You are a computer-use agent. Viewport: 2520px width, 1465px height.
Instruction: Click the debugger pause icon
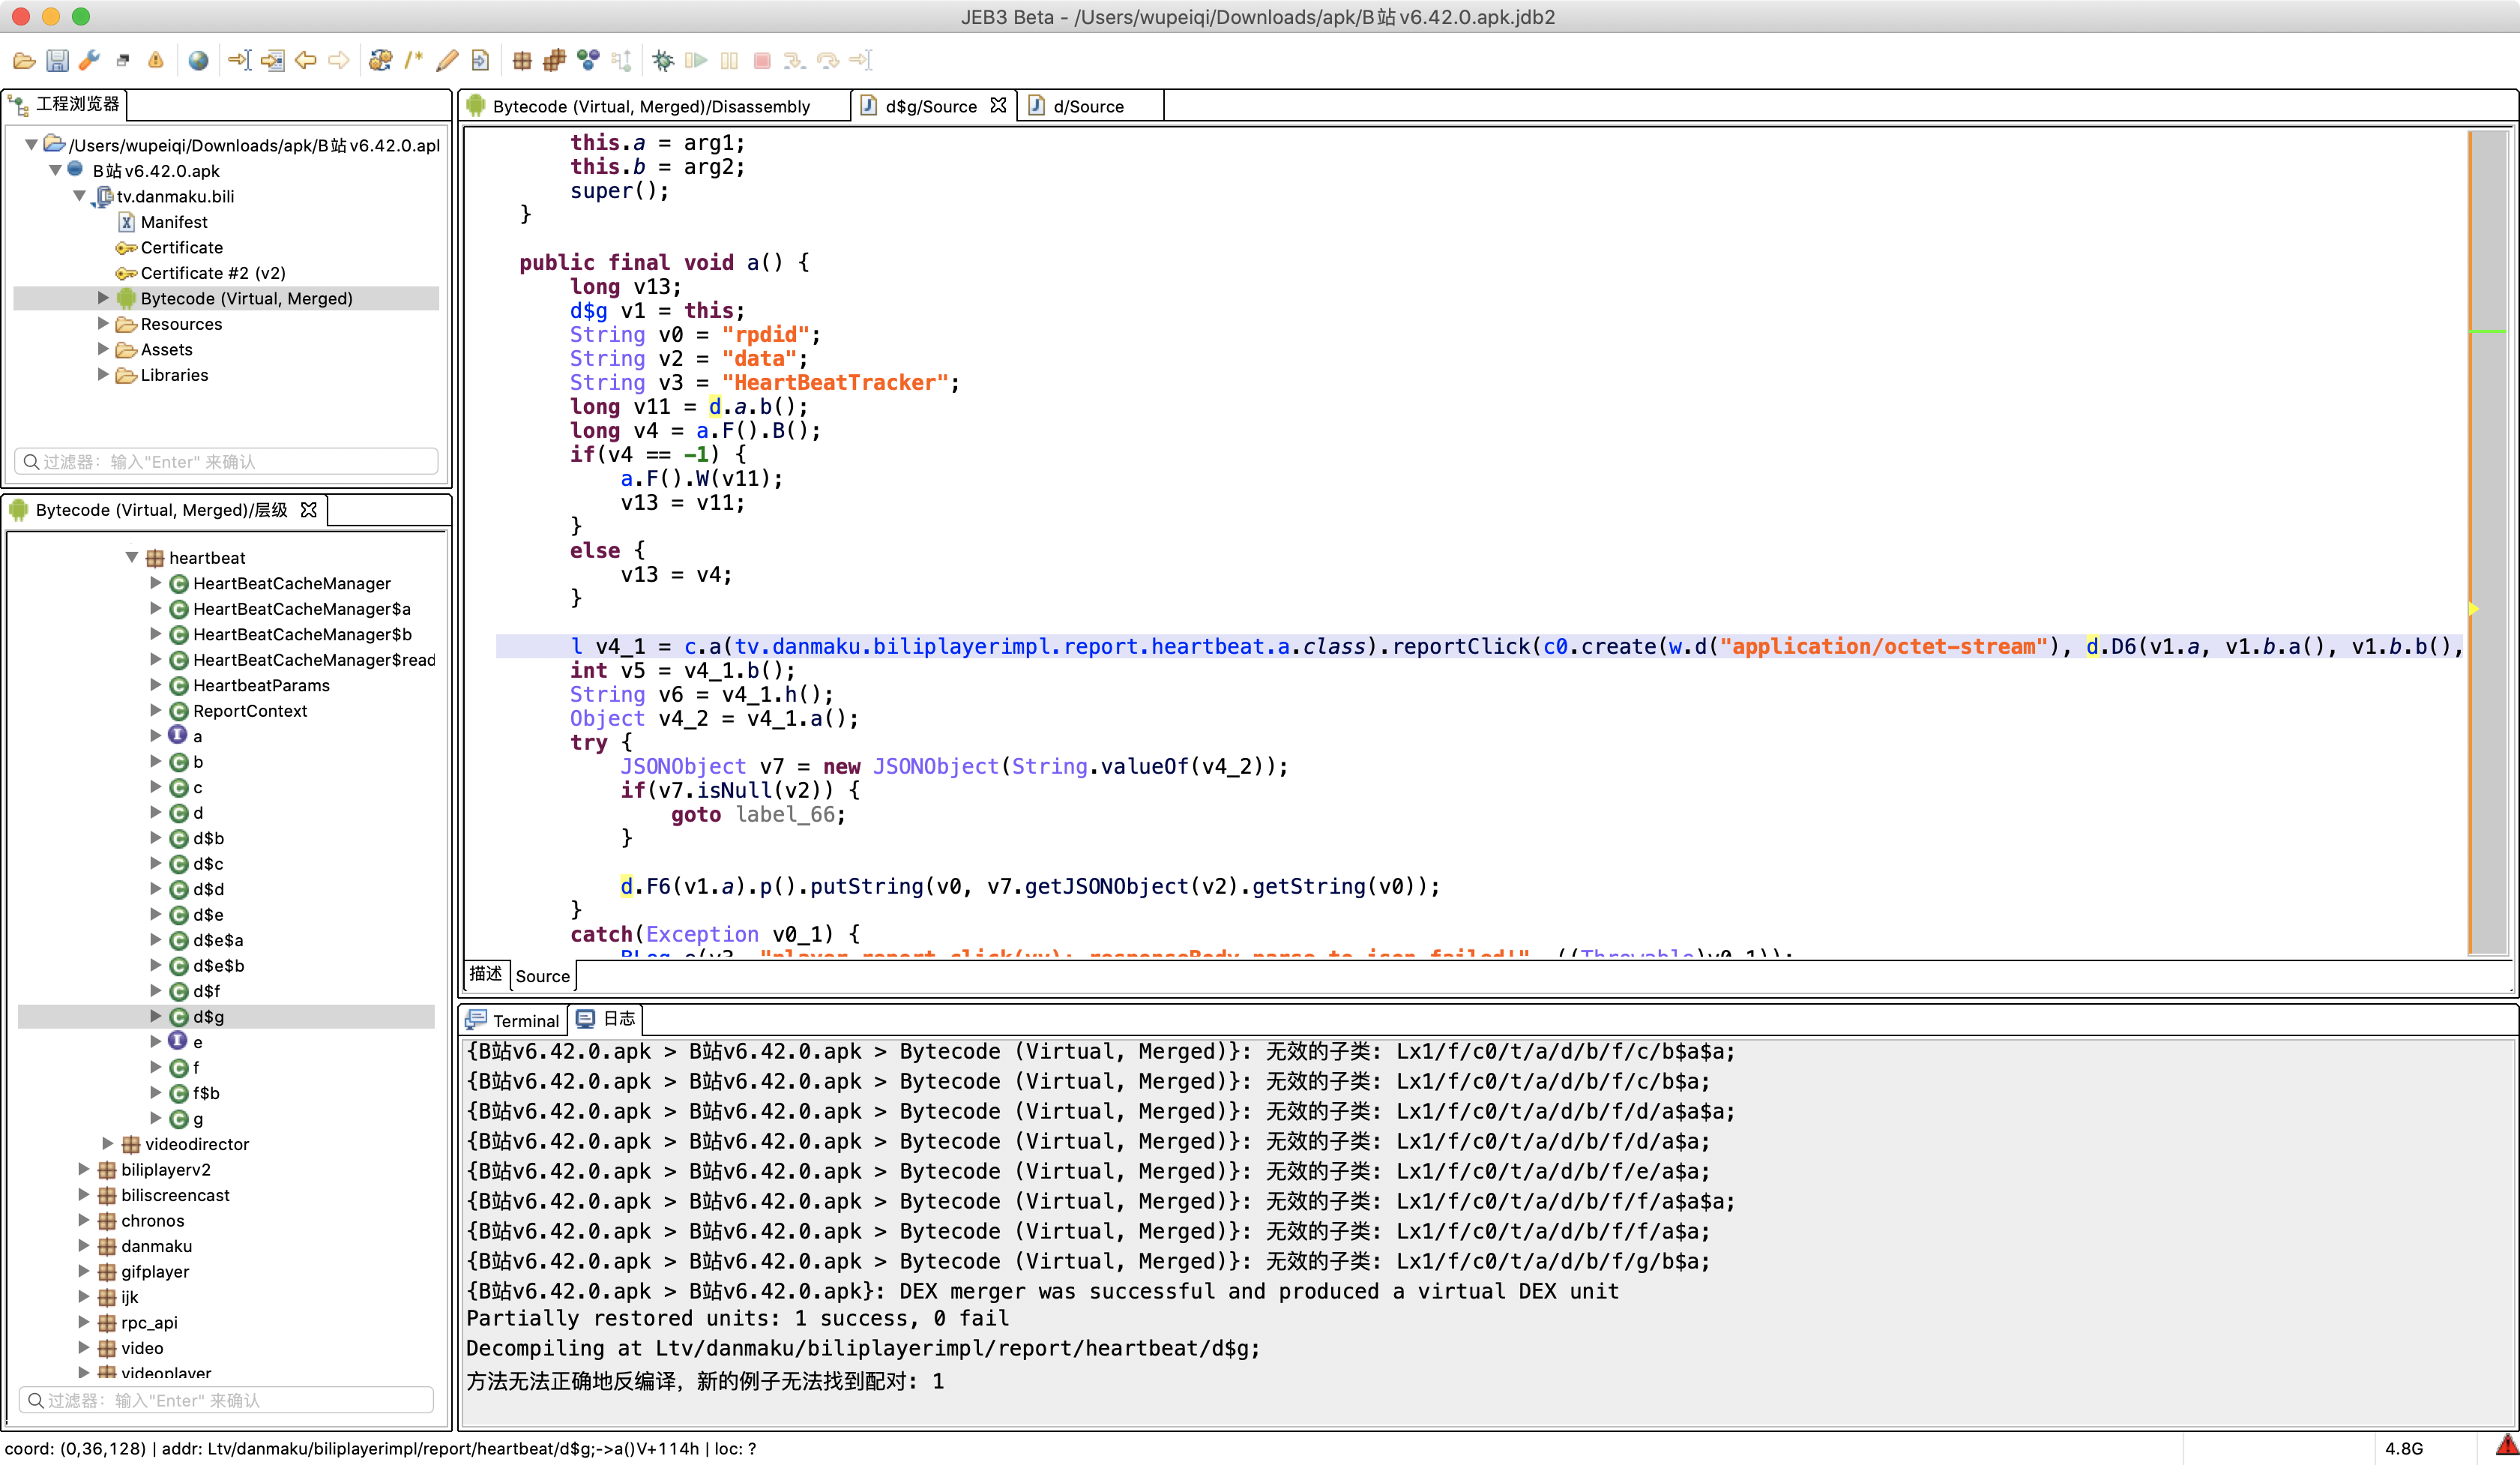point(729,61)
